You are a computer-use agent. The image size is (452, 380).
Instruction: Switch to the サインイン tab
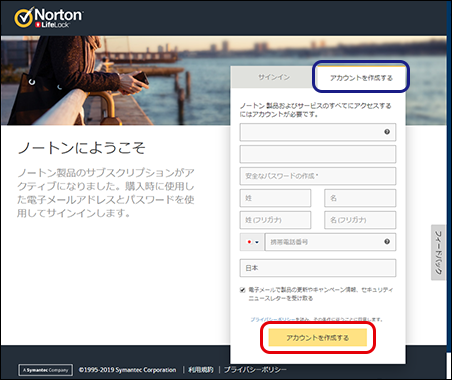[x=273, y=77]
